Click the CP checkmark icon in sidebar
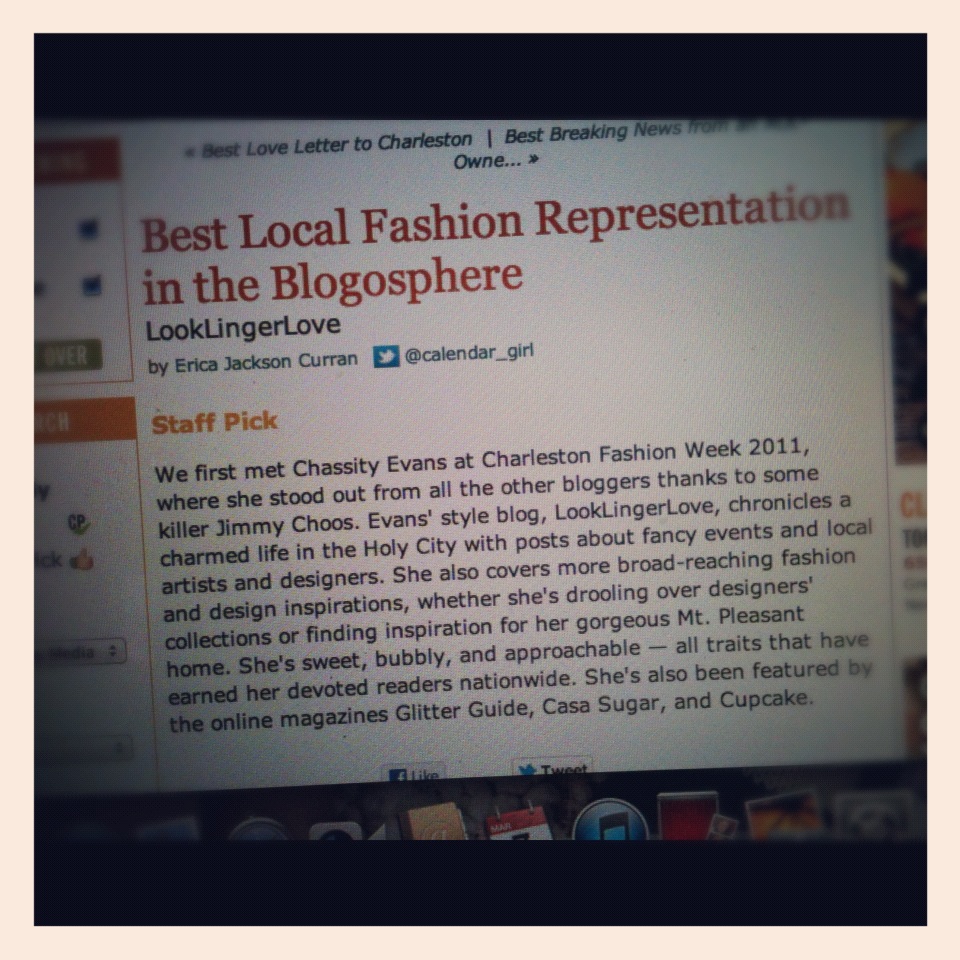 pos(78,524)
